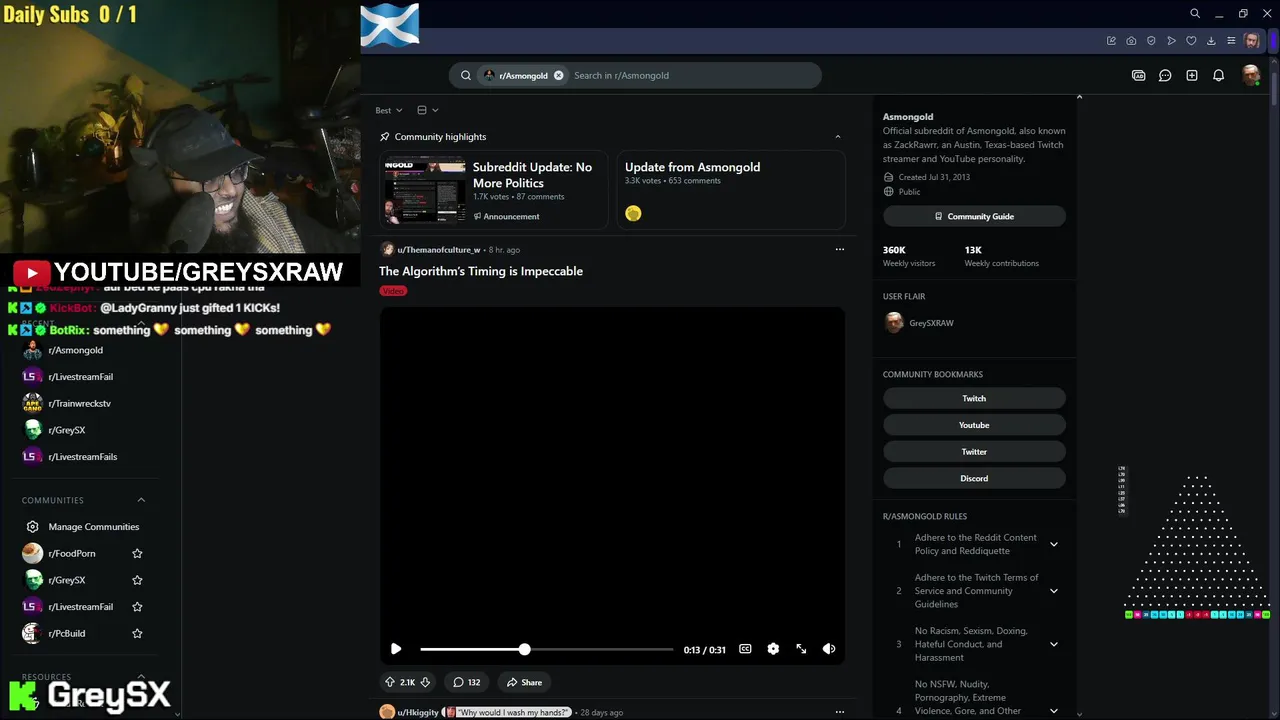Open the 132 comments on the post

click(x=466, y=682)
